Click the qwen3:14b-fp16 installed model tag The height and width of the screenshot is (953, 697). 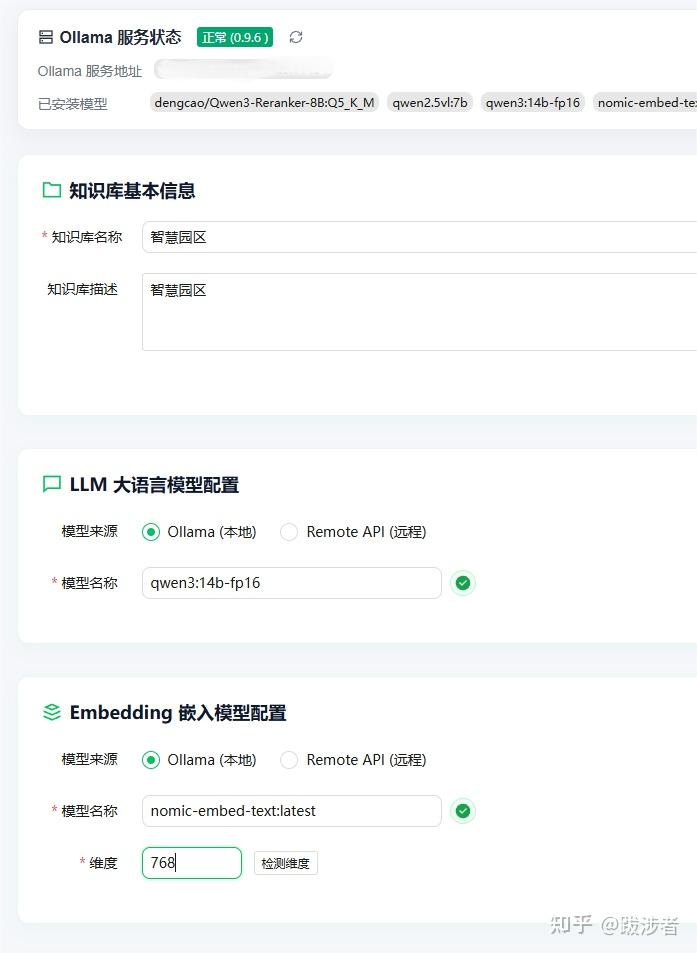point(533,102)
